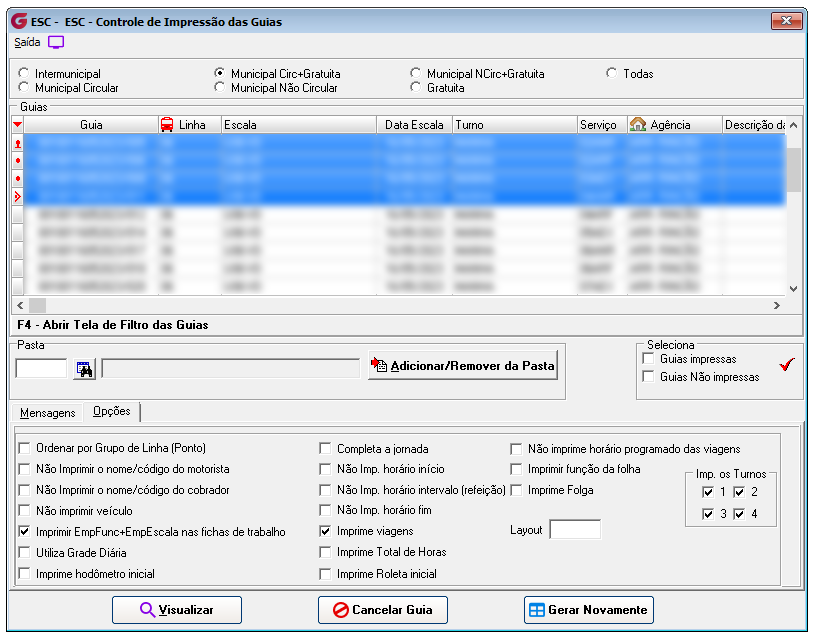Click the Gerar Novamente button

pyautogui.click(x=589, y=610)
